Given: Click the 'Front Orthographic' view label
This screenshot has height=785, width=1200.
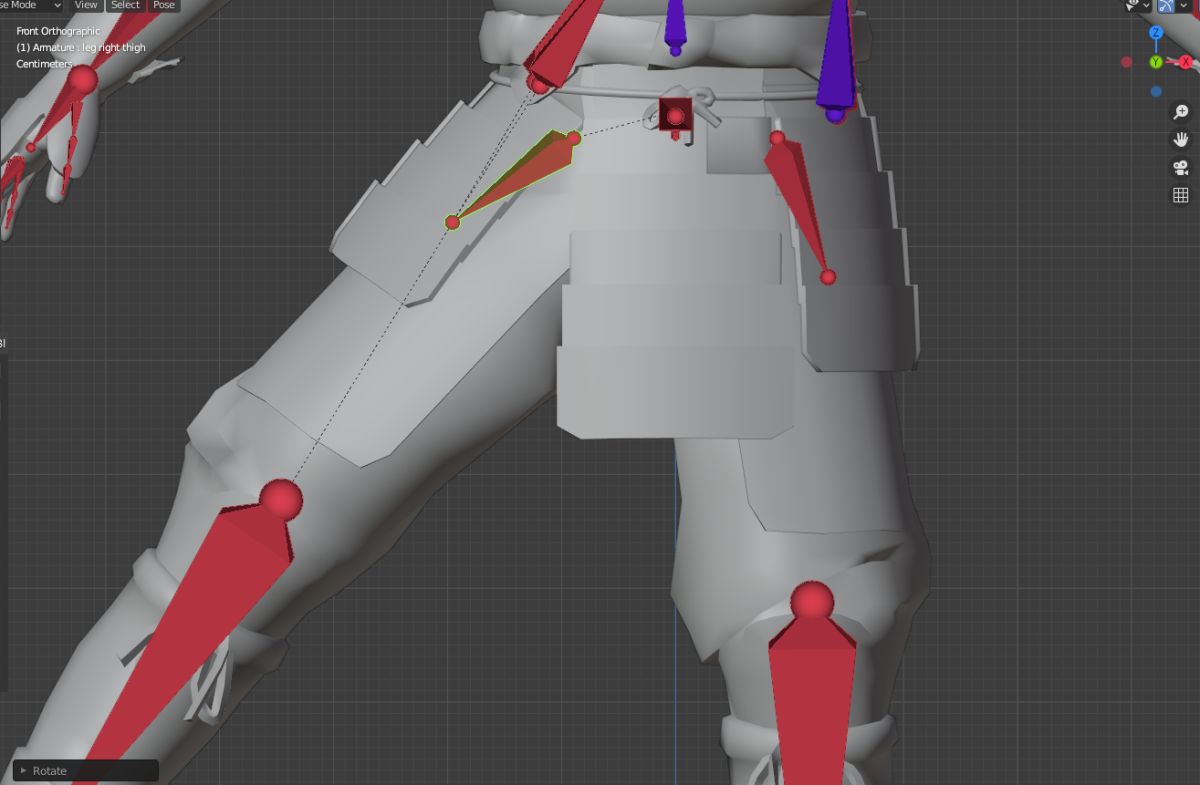Looking at the screenshot, I should coord(58,31).
